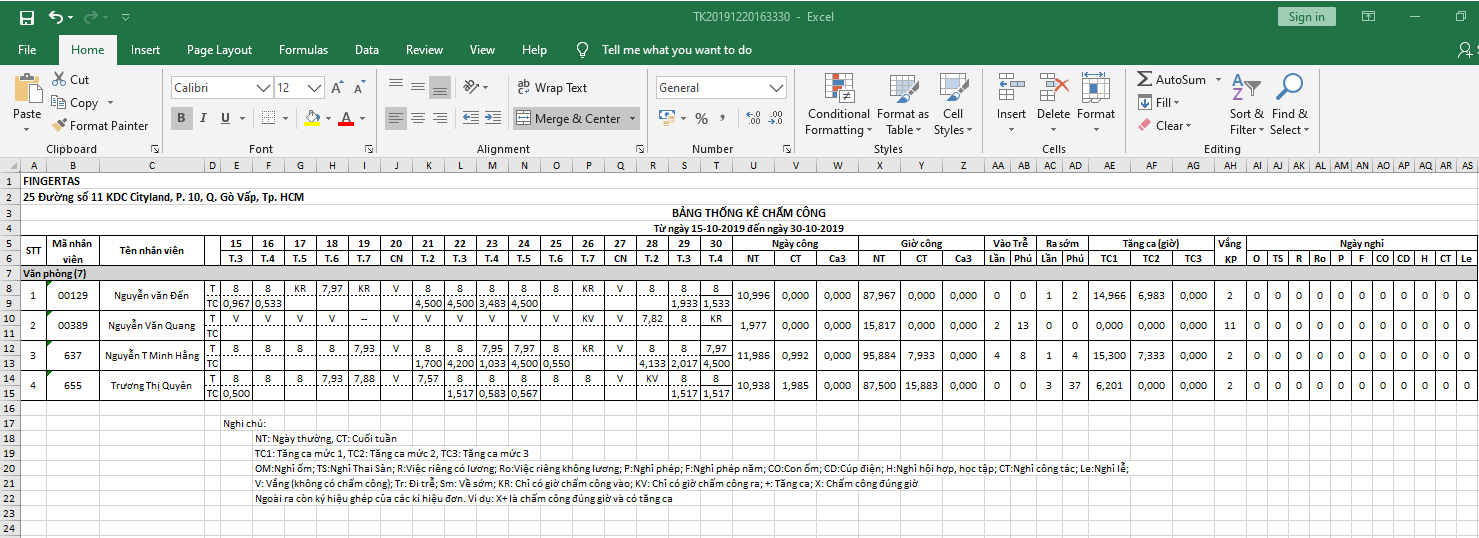Click AutoSum in the Editing group
This screenshot has width=1479, height=538.
1171,79
